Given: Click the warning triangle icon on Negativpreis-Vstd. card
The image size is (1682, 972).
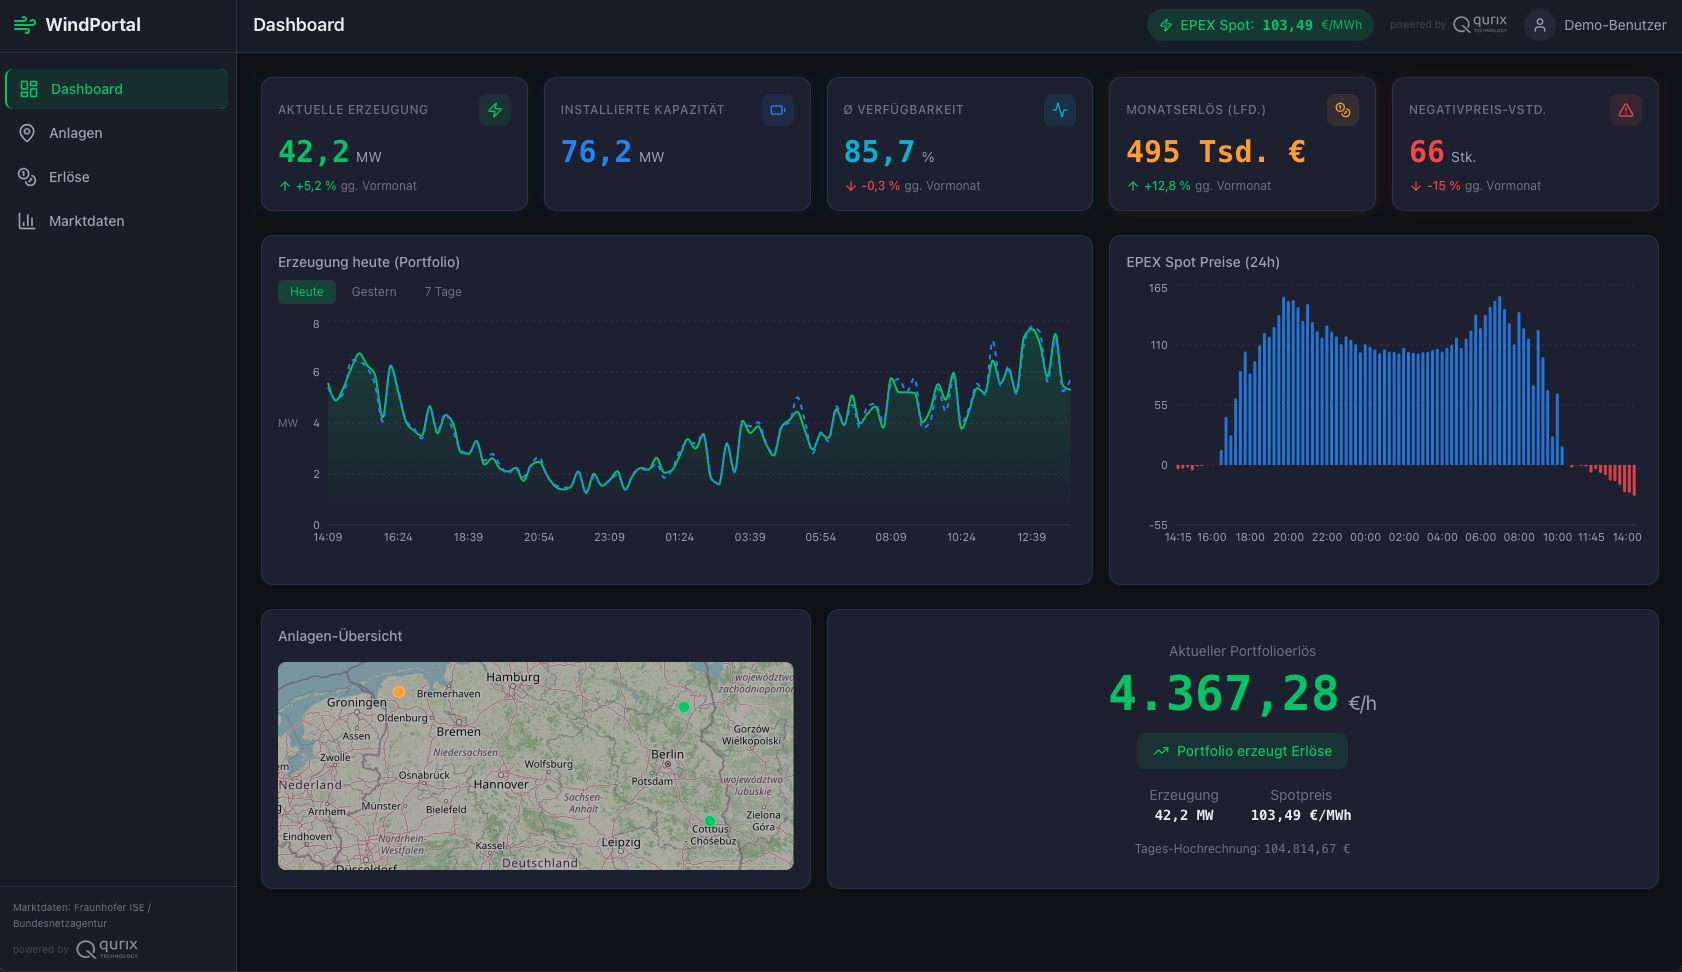Looking at the screenshot, I should [x=1626, y=110].
